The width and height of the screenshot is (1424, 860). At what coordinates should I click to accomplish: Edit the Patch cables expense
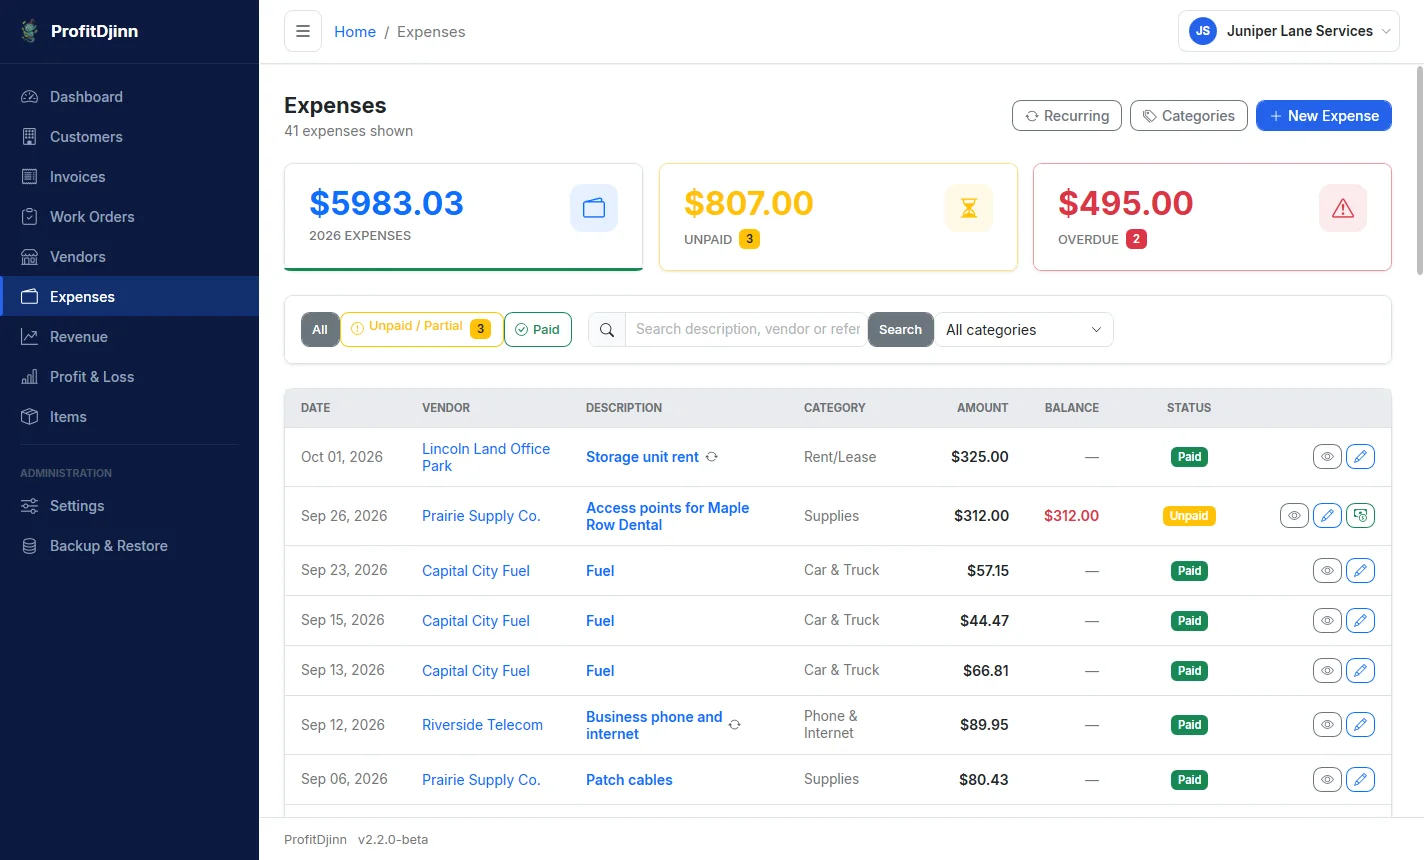tap(1360, 780)
